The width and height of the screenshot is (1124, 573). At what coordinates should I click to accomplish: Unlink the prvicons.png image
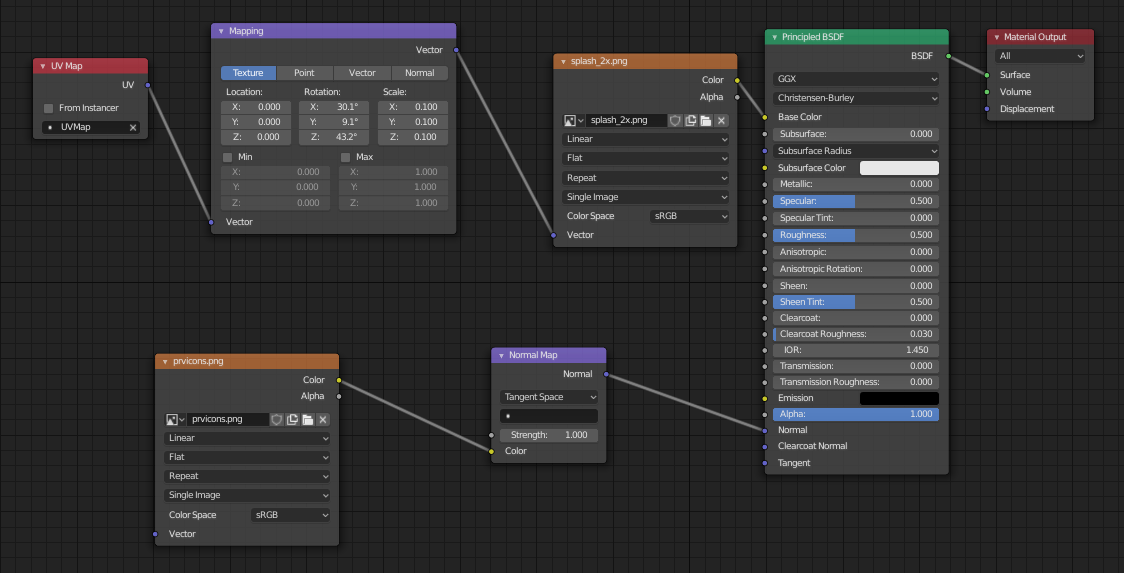coord(323,420)
